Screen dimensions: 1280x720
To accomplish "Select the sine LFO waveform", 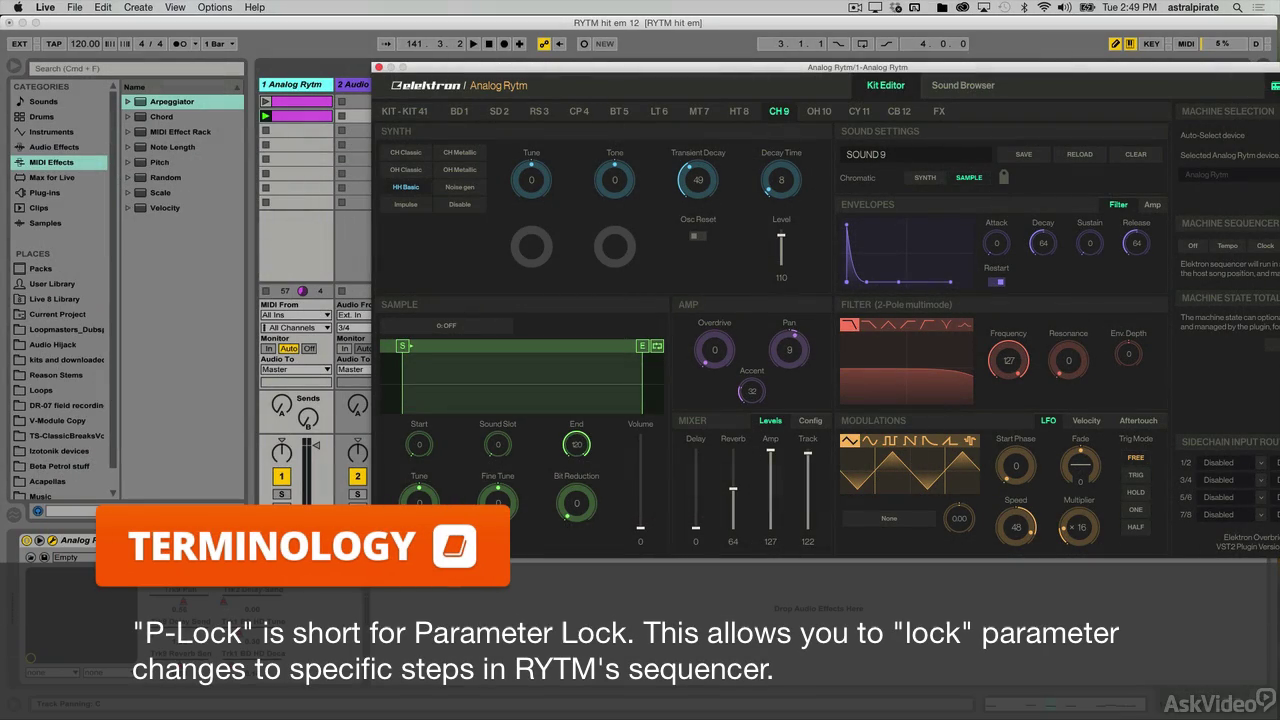I will click(869, 441).
